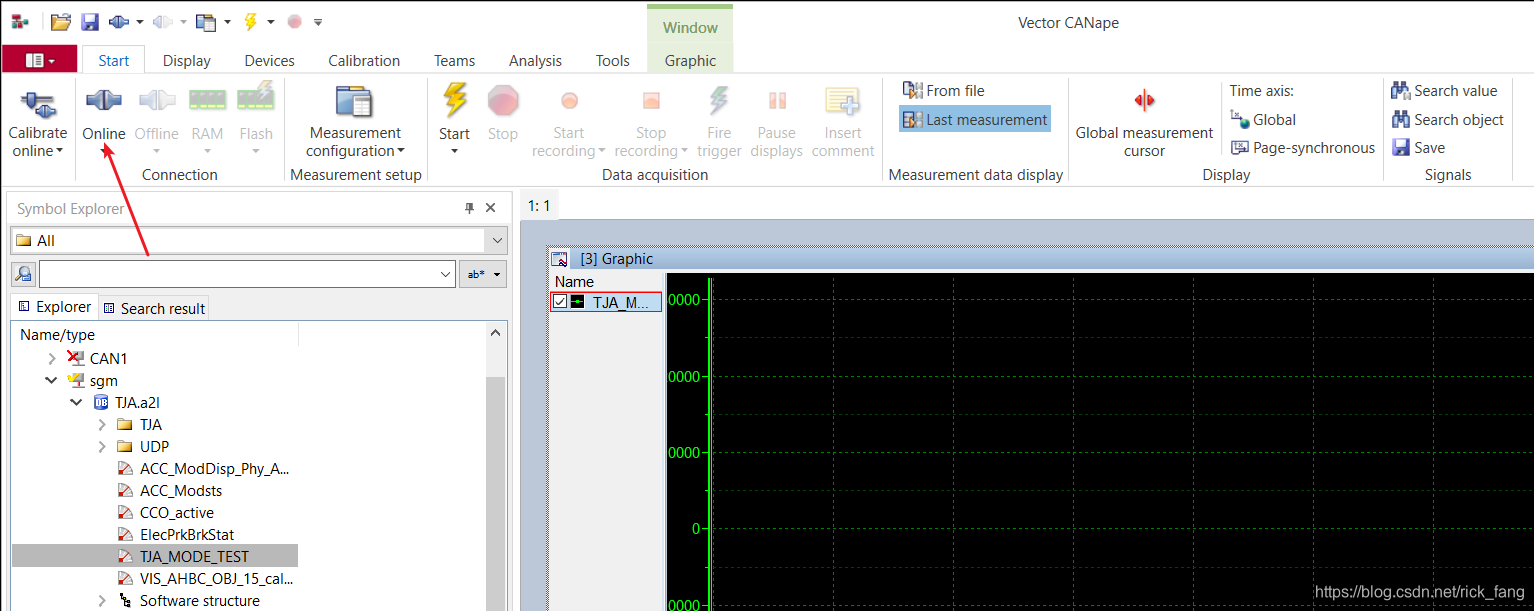Switch to the Calibration ribbon tab
This screenshot has width=1534, height=611.
point(364,60)
